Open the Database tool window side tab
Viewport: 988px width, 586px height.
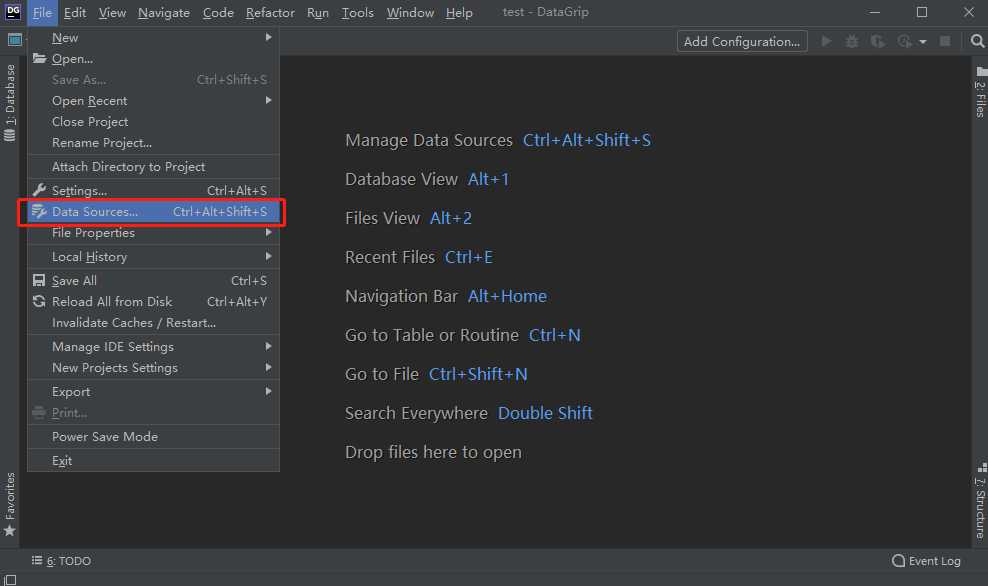9,103
